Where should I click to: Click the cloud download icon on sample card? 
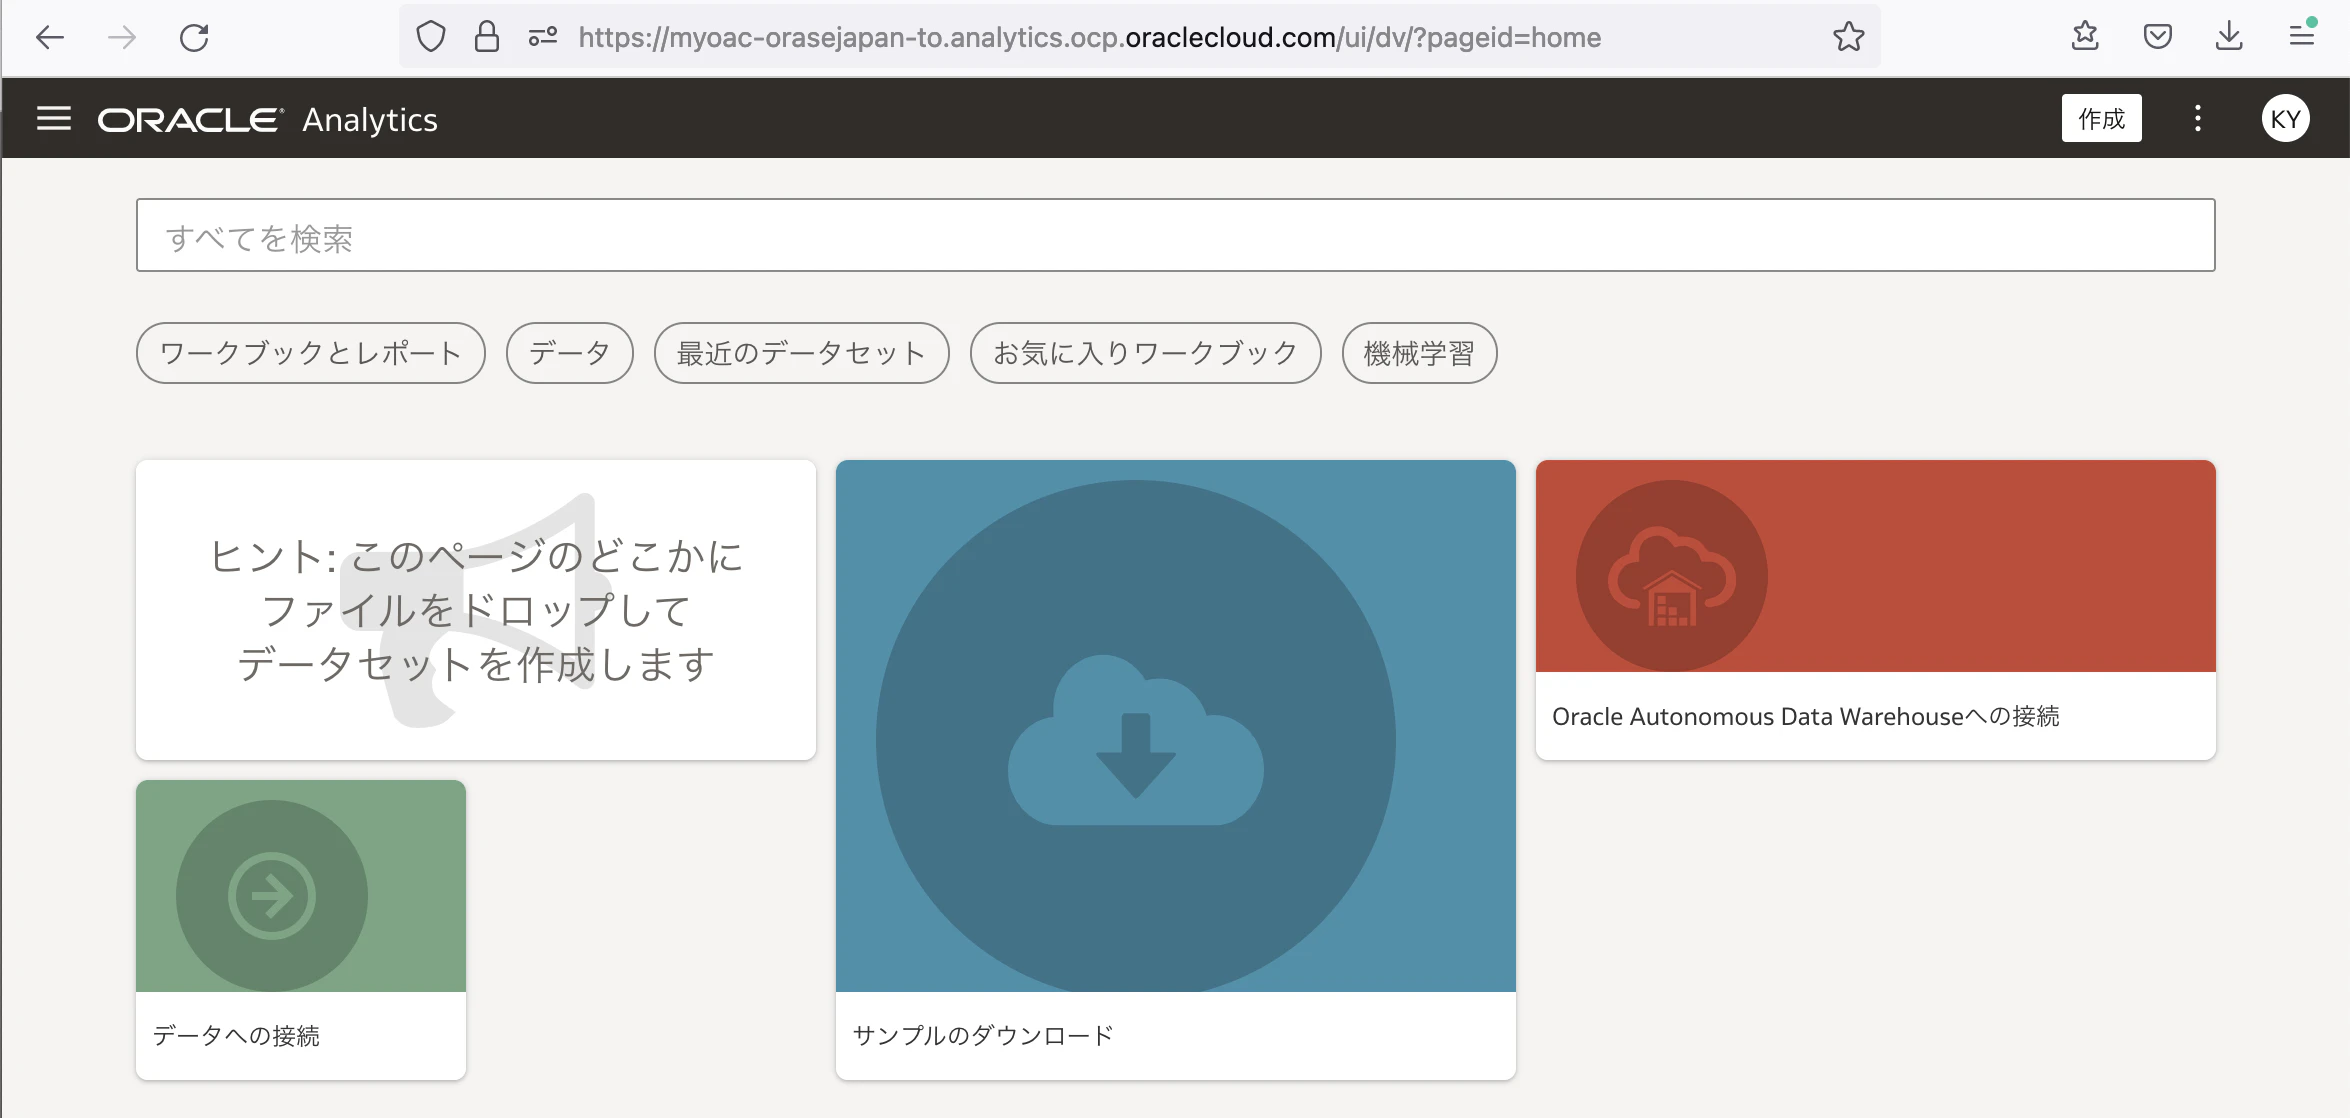(1135, 740)
